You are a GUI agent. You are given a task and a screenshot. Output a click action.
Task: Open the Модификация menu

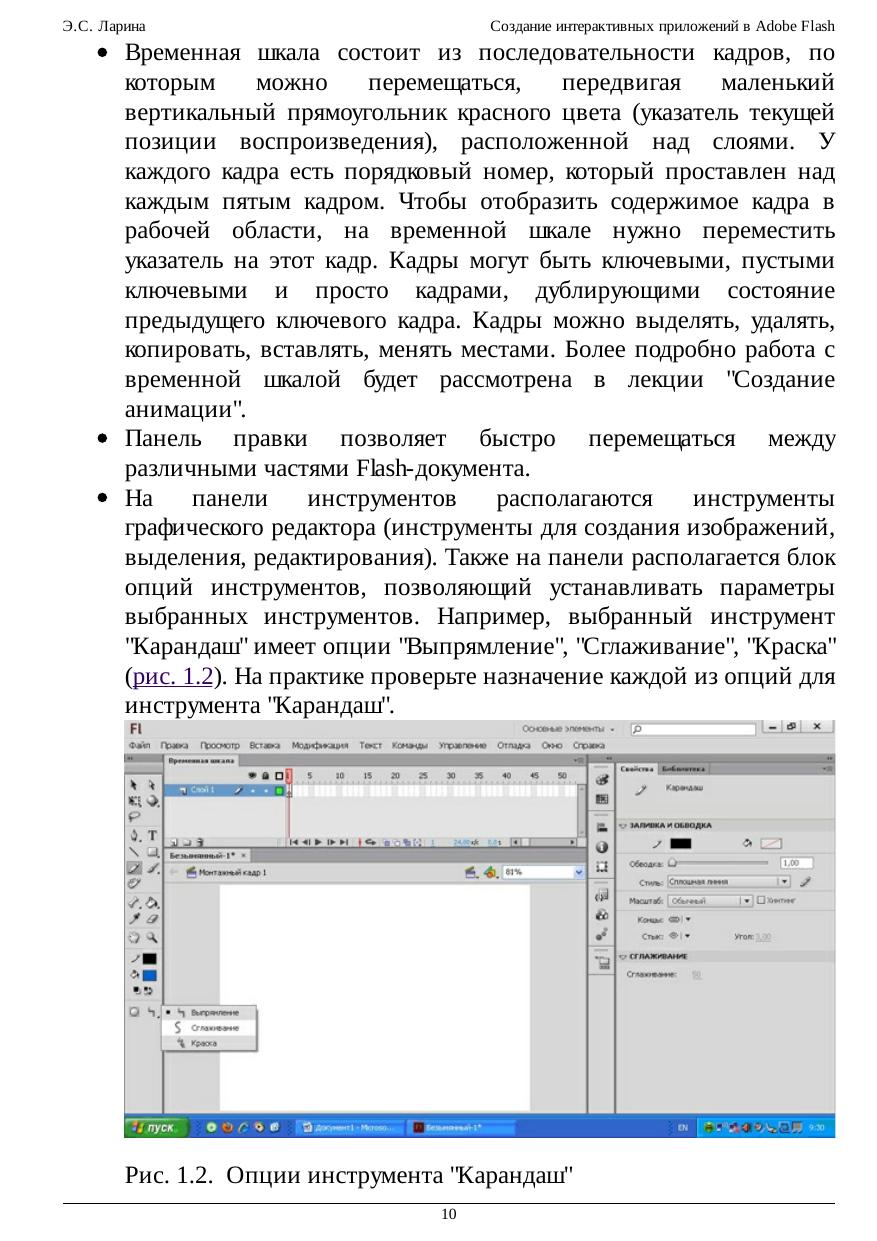321,746
